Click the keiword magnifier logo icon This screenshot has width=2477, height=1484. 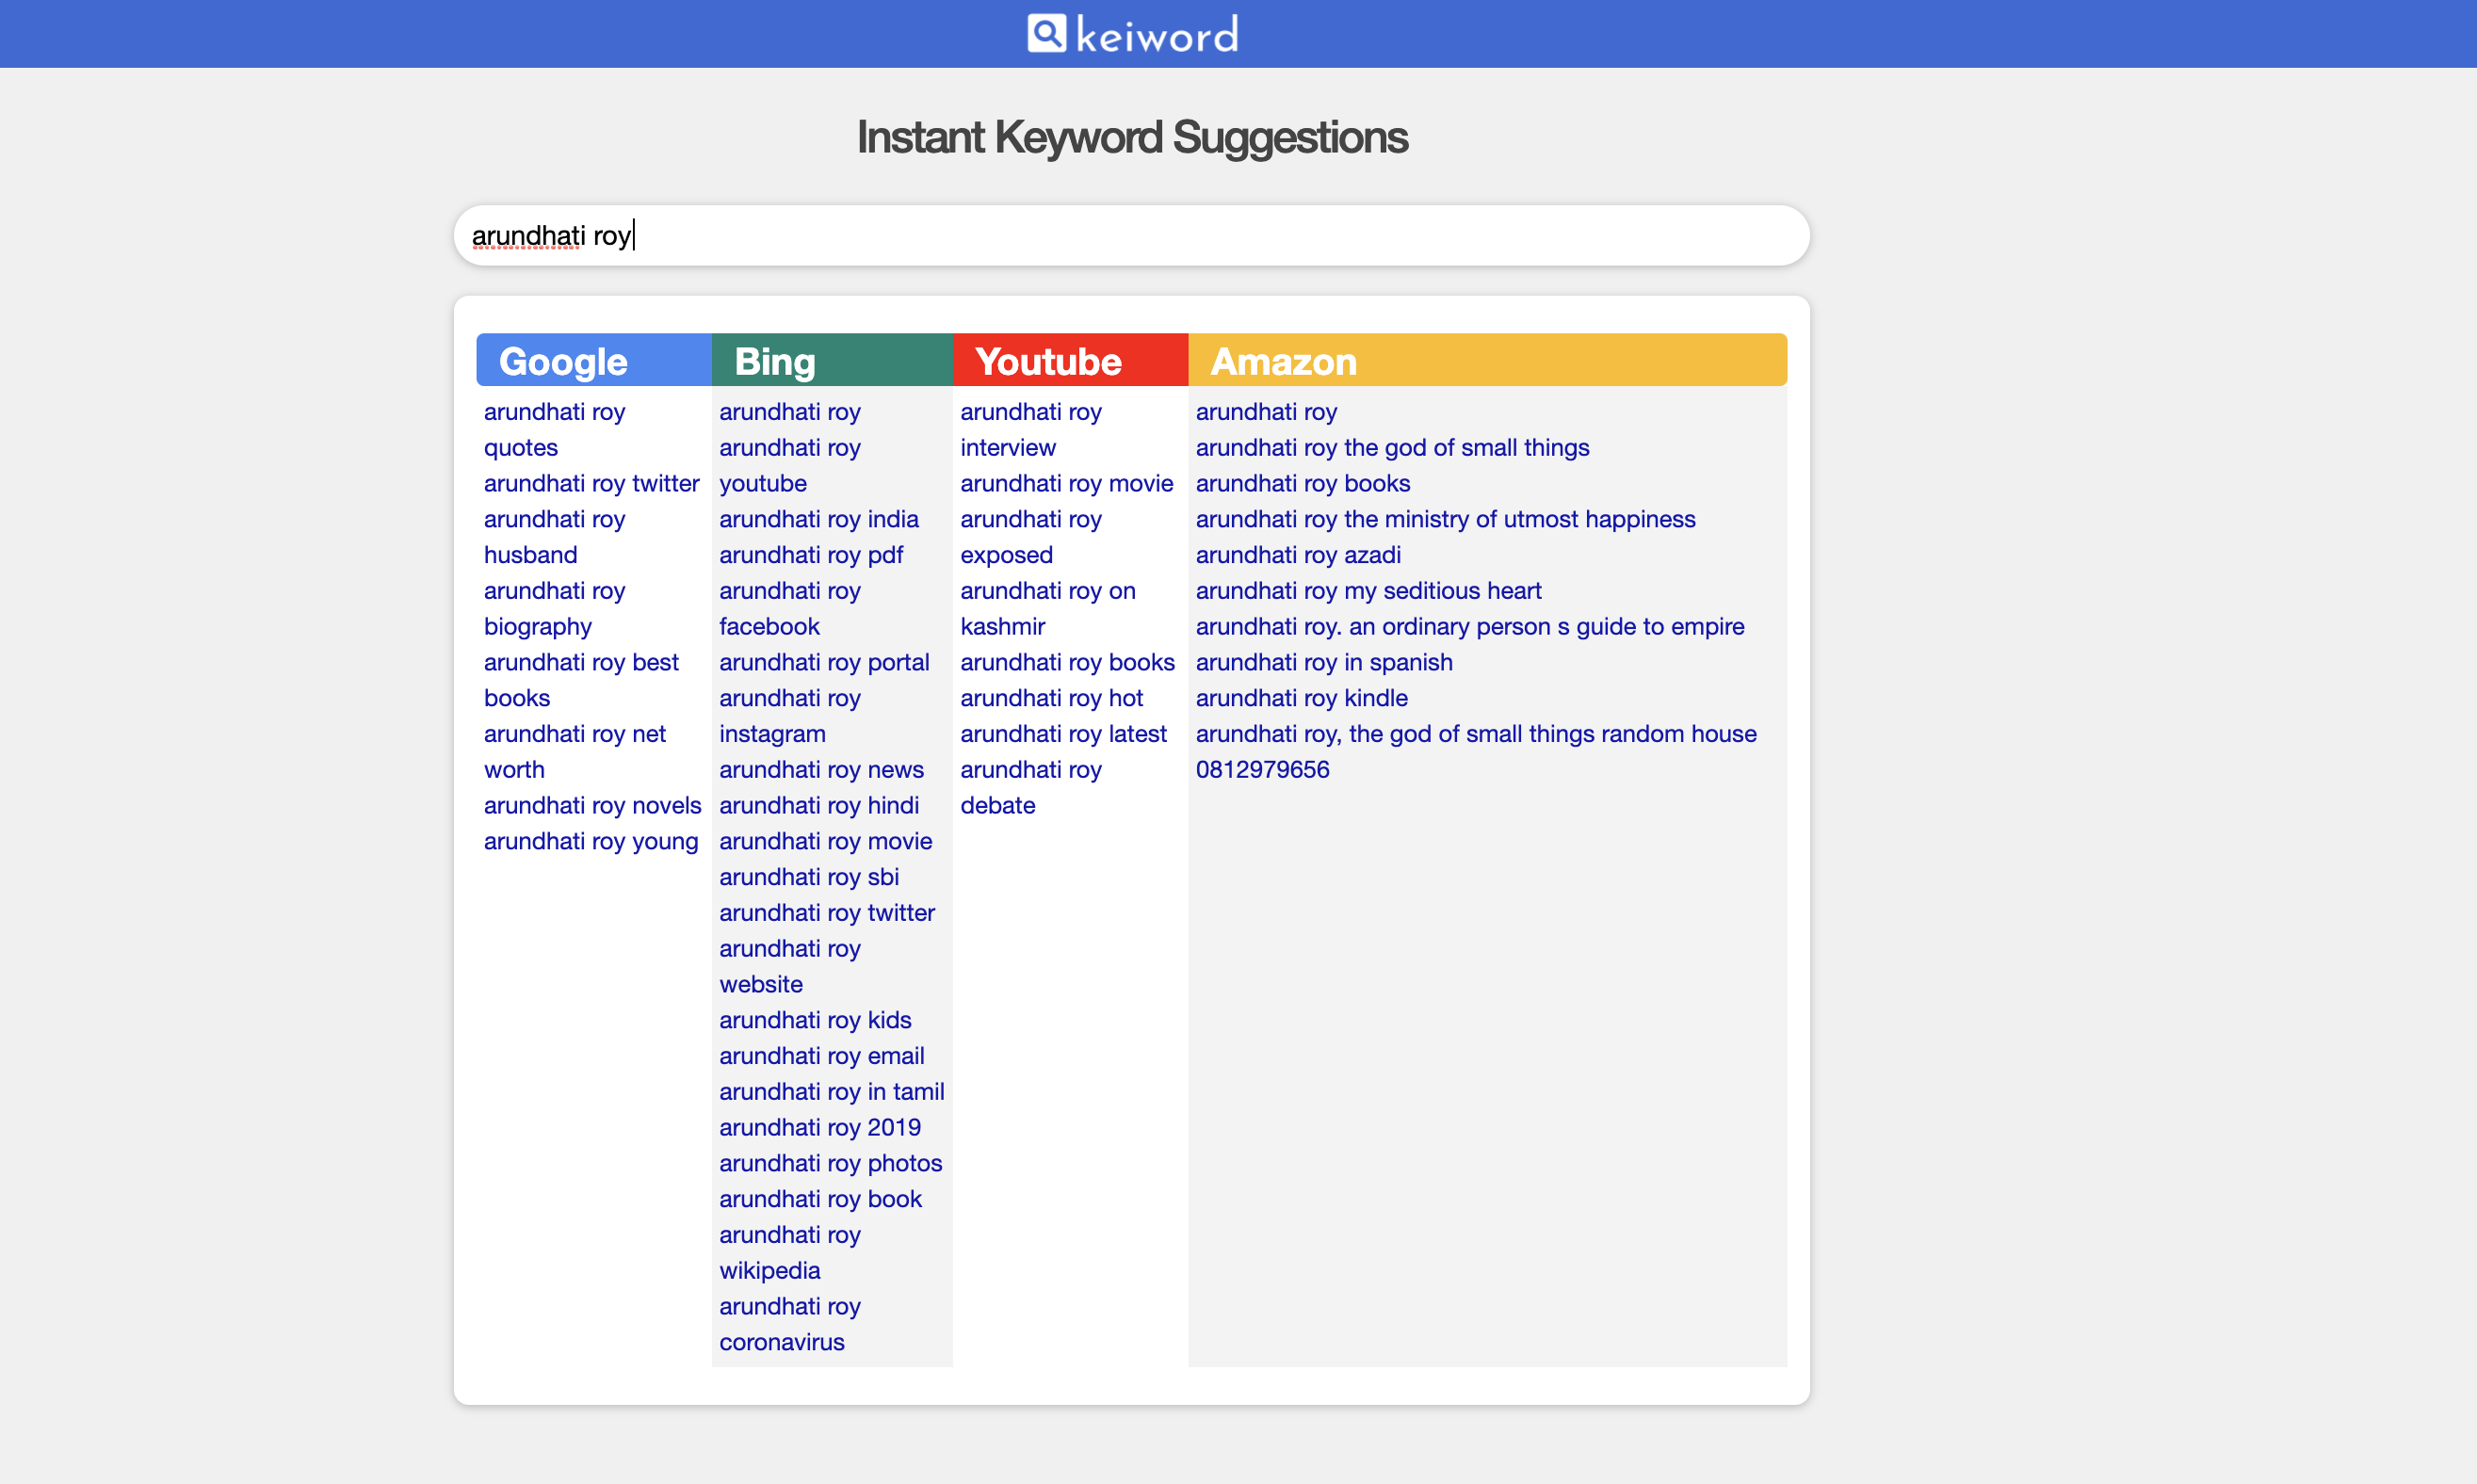pos(1046,33)
